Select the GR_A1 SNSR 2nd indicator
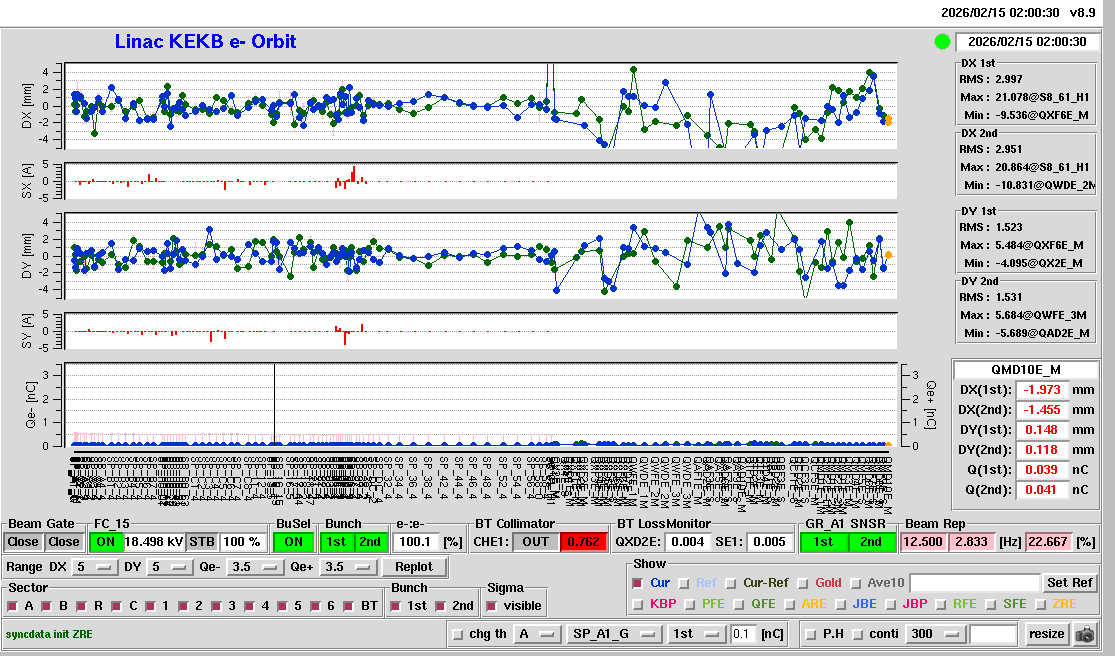Screen dimensions: 1115x656 [x=871, y=542]
